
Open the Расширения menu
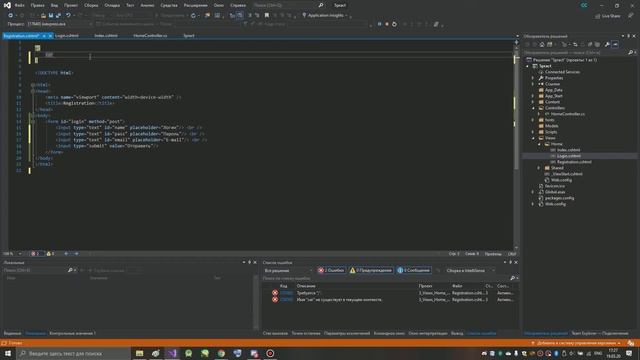[196, 5]
